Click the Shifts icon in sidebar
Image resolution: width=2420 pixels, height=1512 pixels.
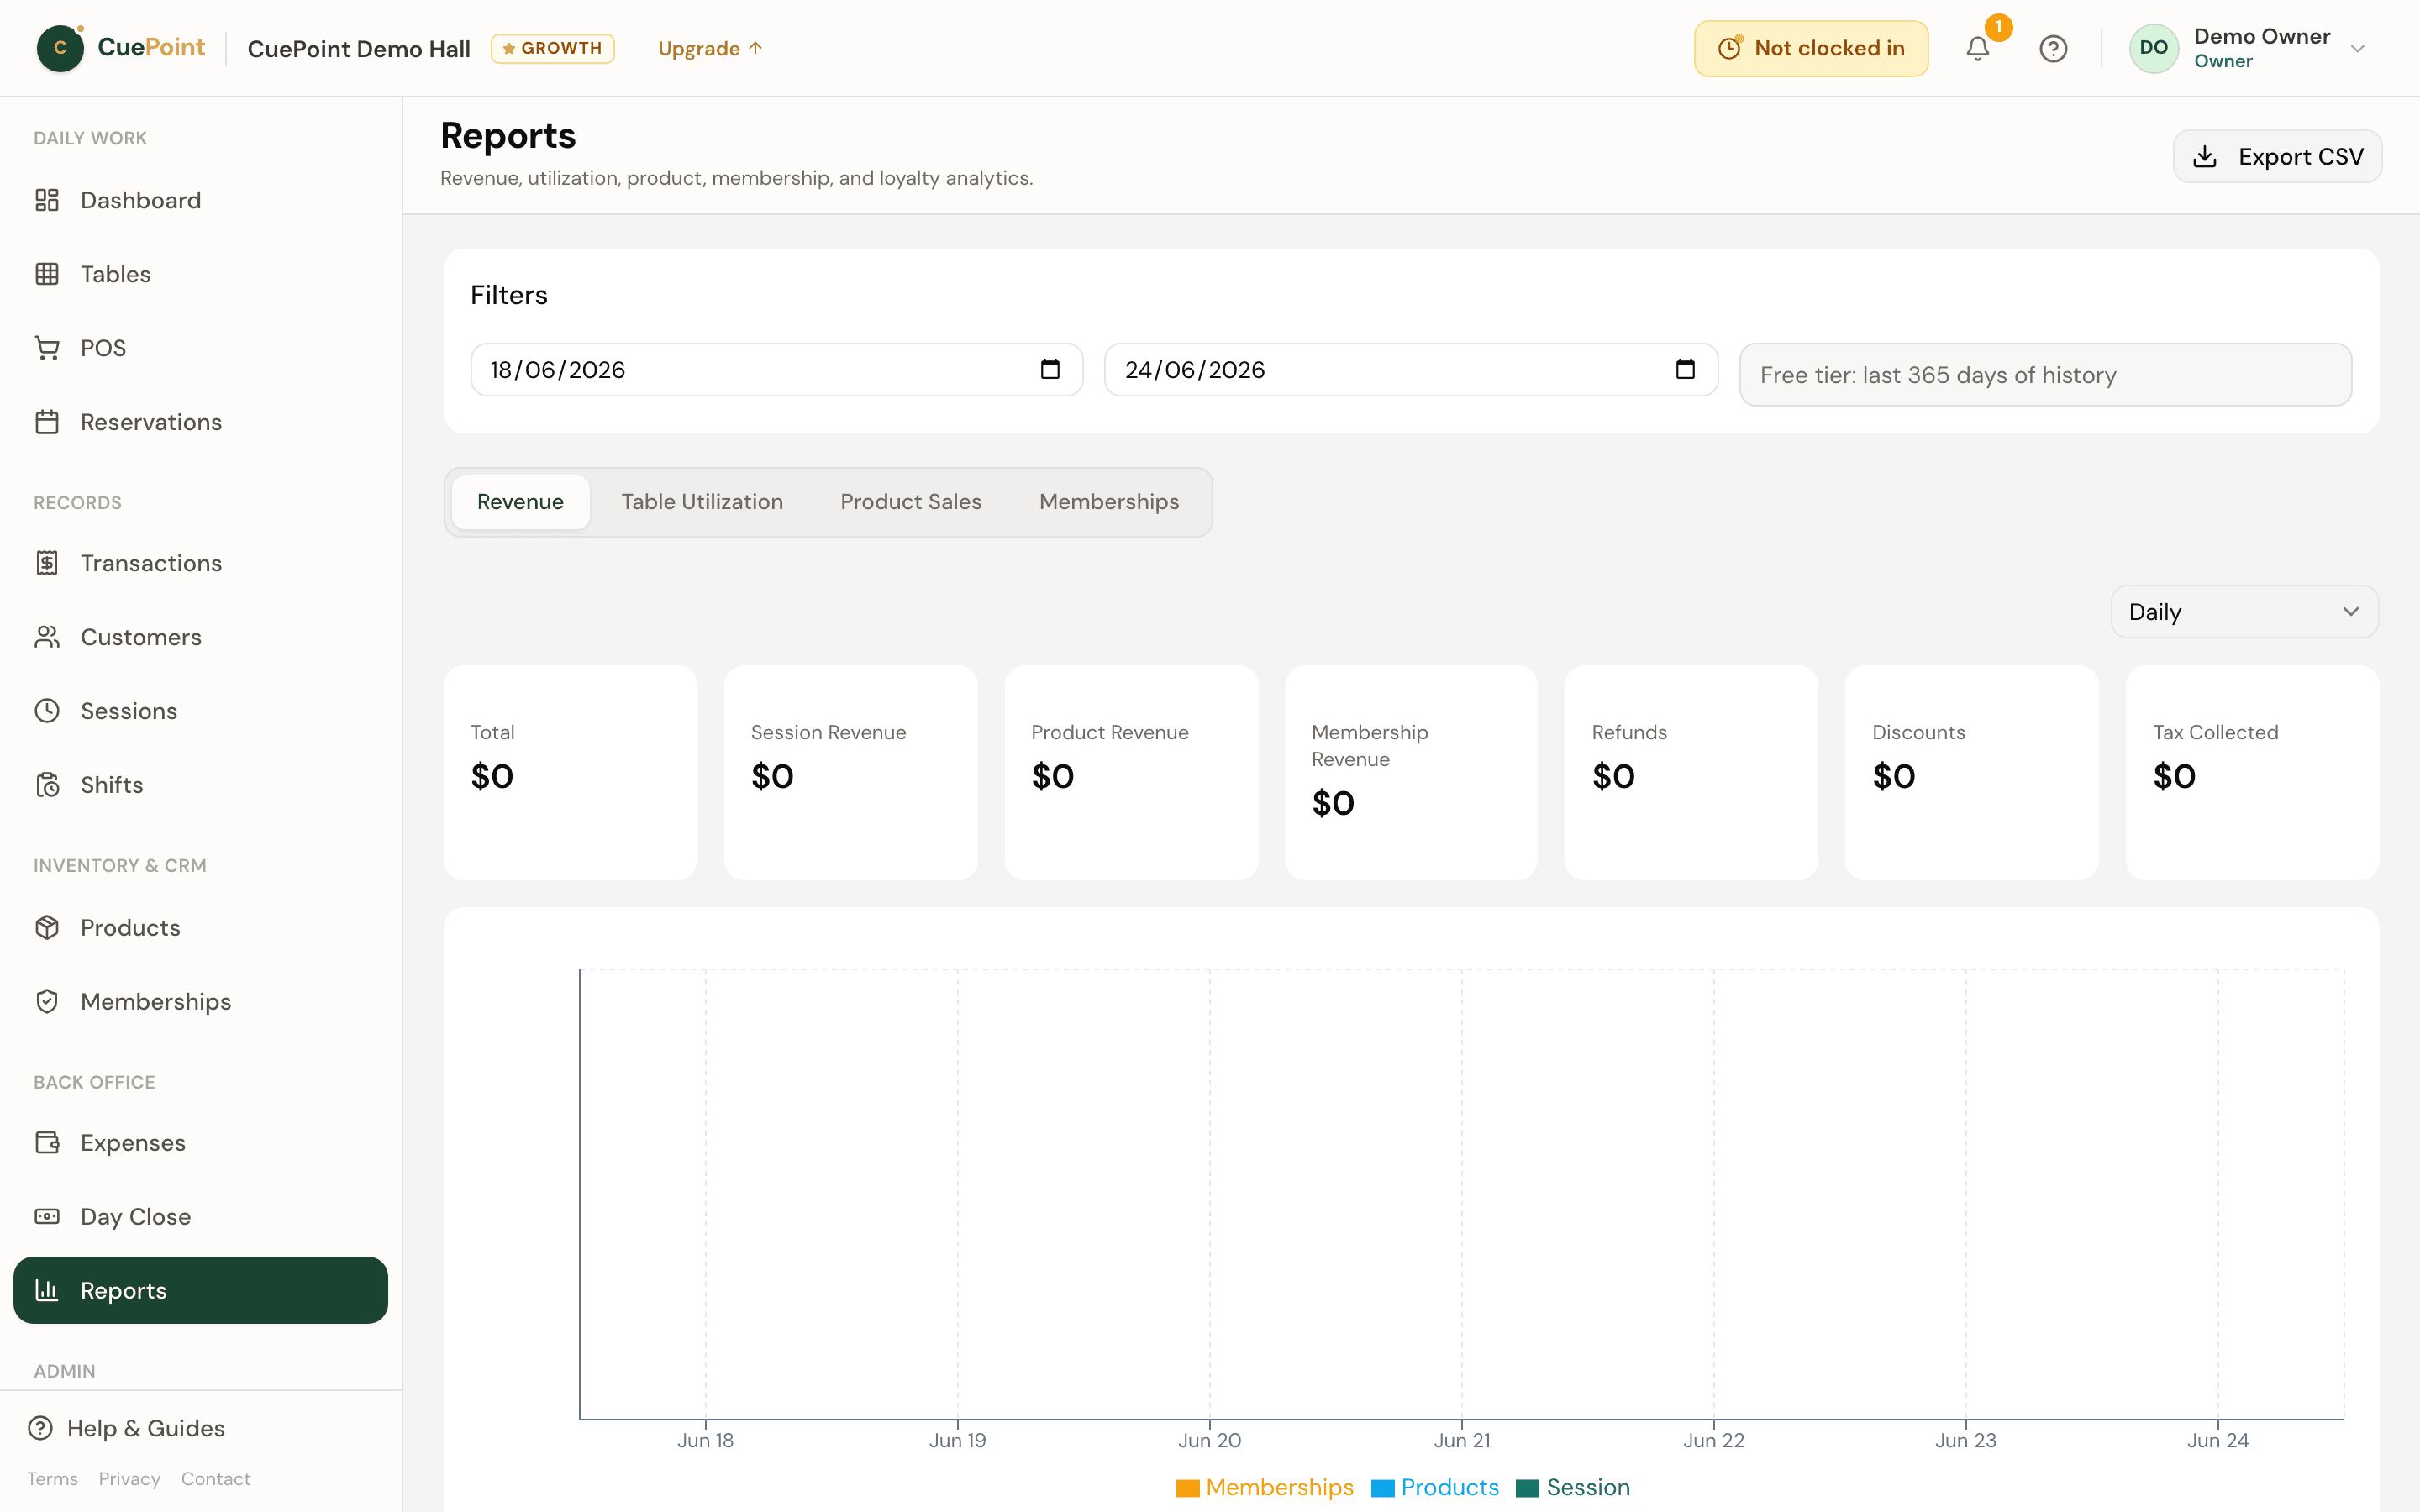tap(47, 785)
